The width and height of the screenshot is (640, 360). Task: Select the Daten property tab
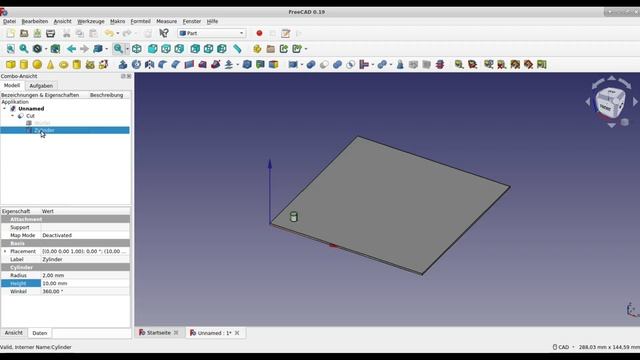pyautogui.click(x=40, y=333)
